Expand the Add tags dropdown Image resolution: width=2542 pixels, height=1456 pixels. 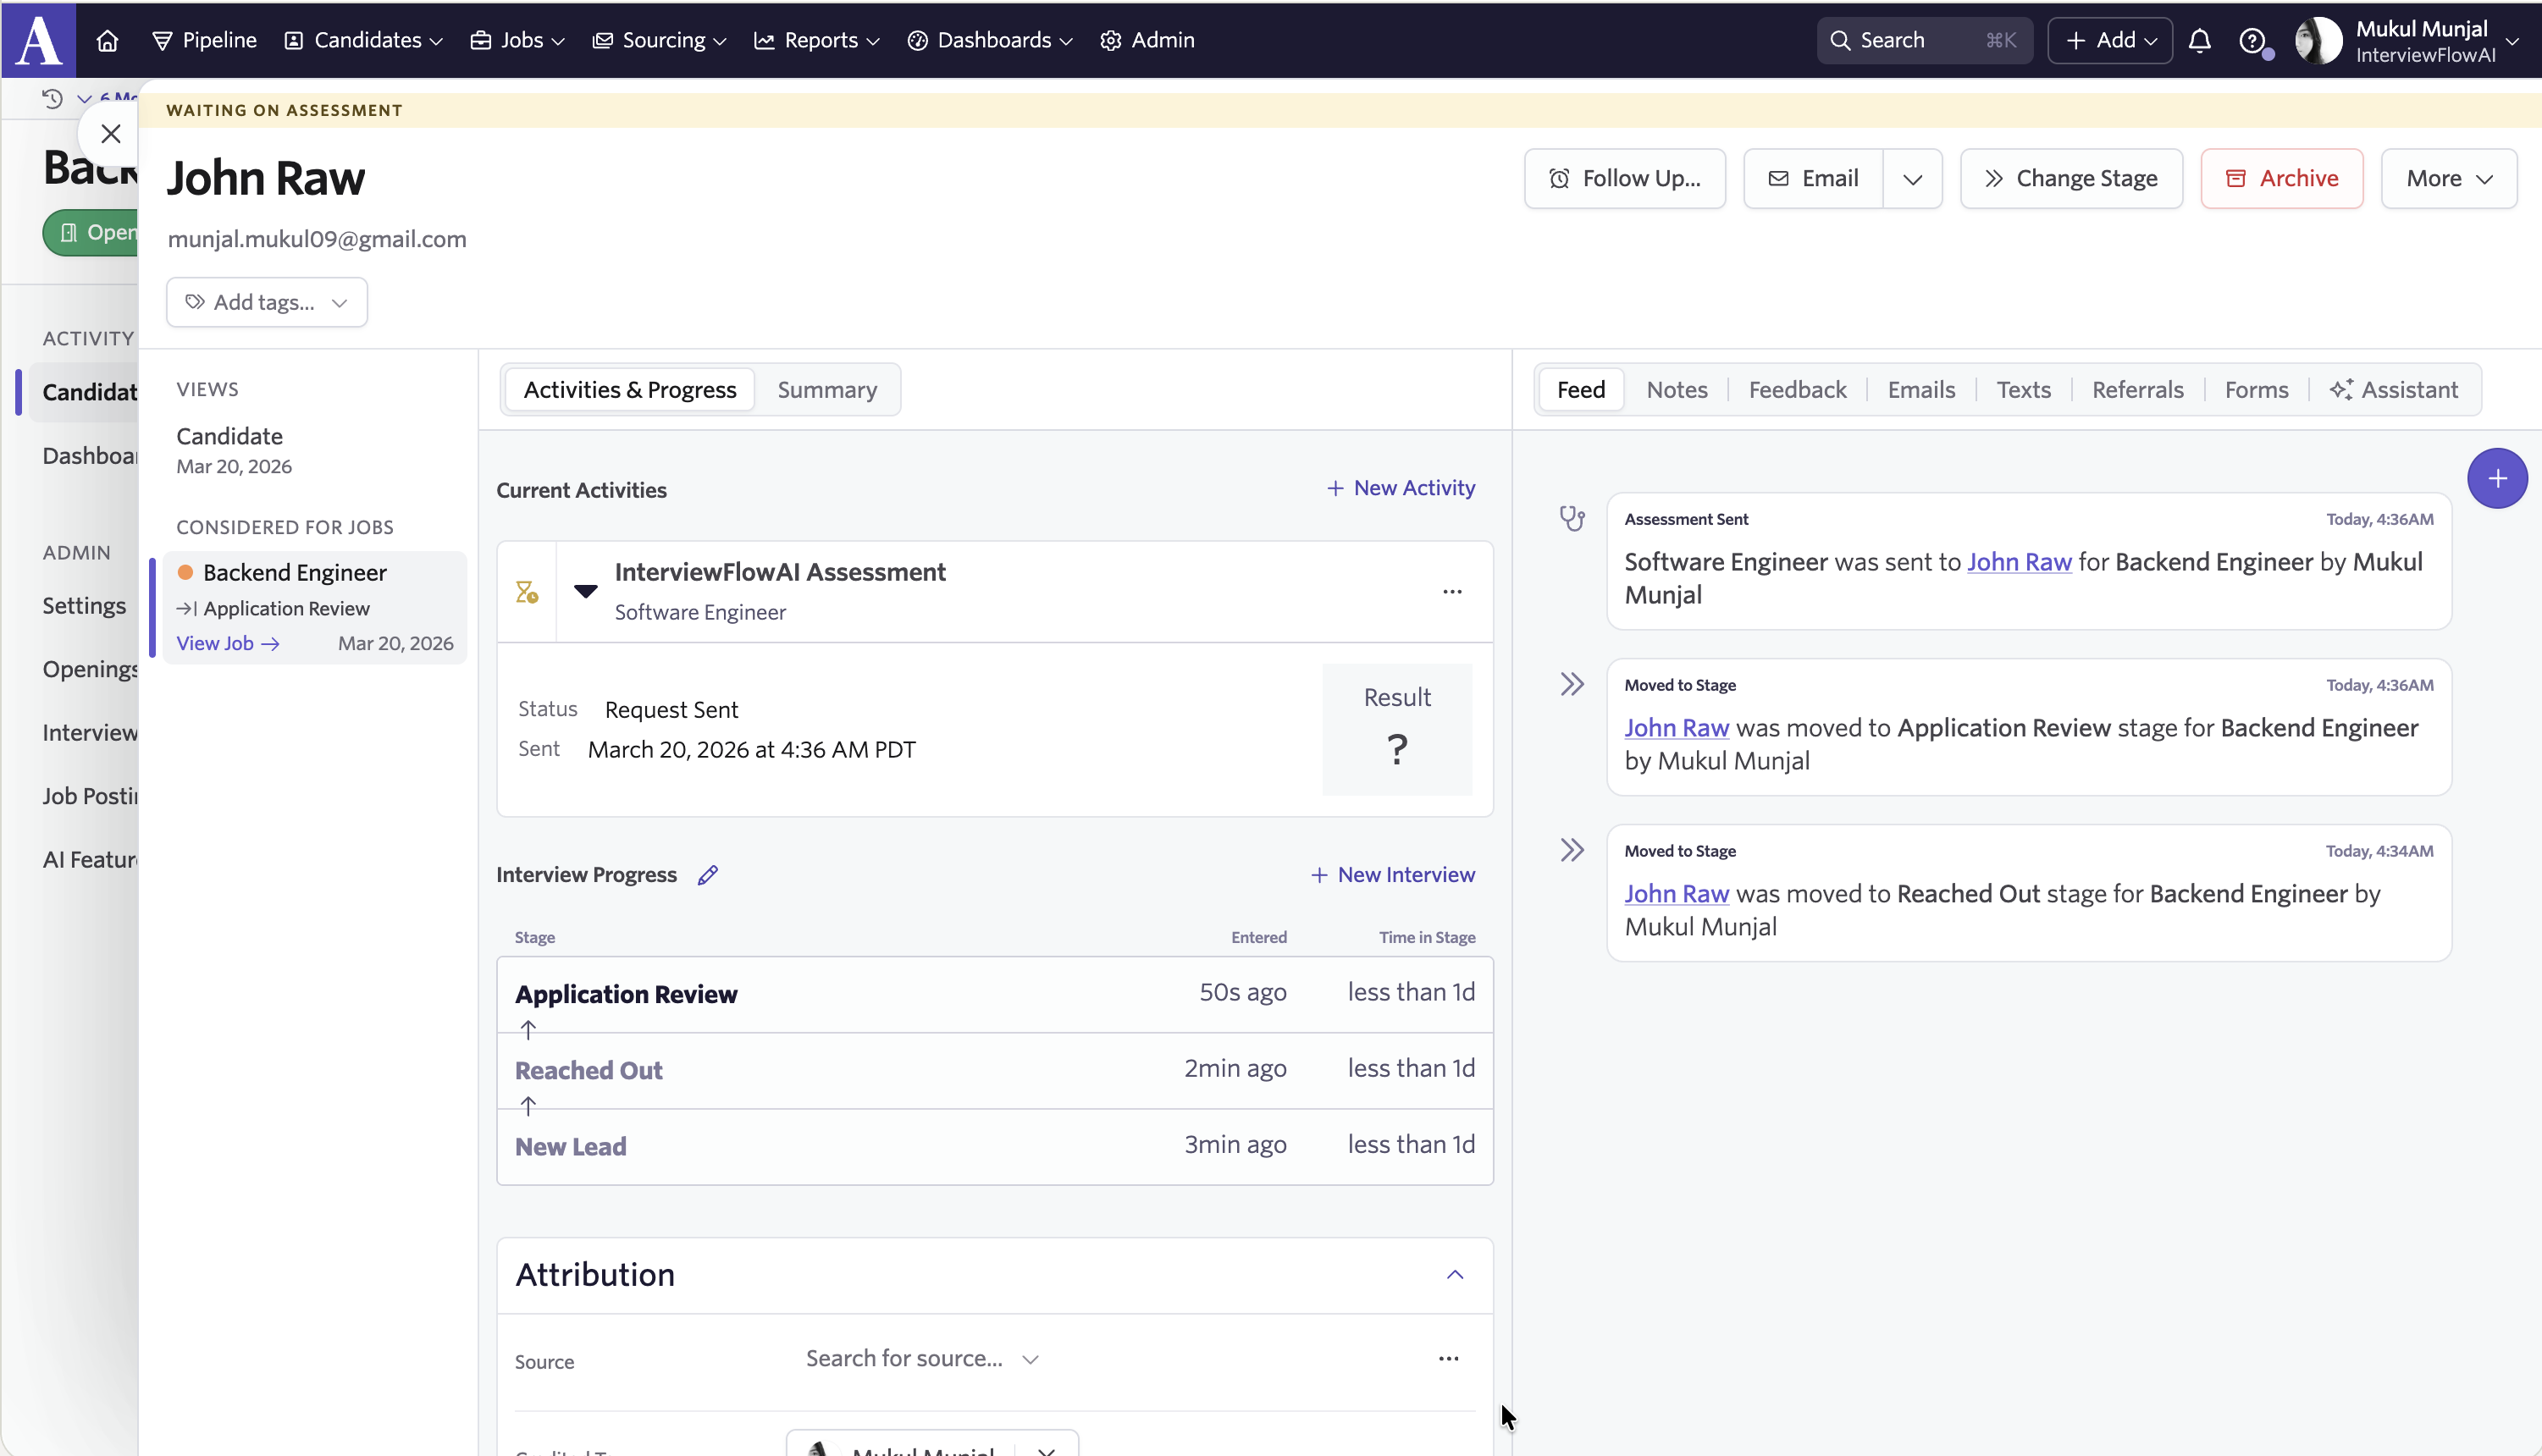pos(267,302)
